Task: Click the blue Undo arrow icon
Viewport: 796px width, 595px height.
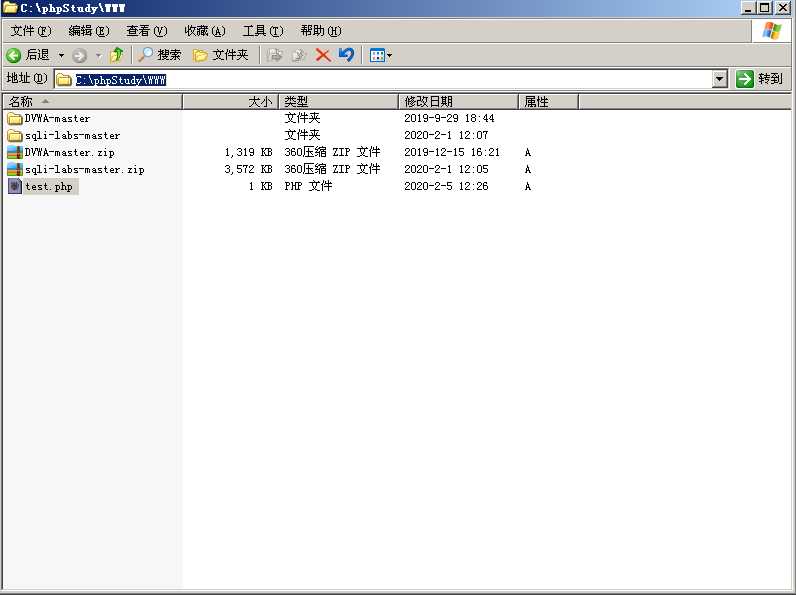Action: (x=346, y=54)
